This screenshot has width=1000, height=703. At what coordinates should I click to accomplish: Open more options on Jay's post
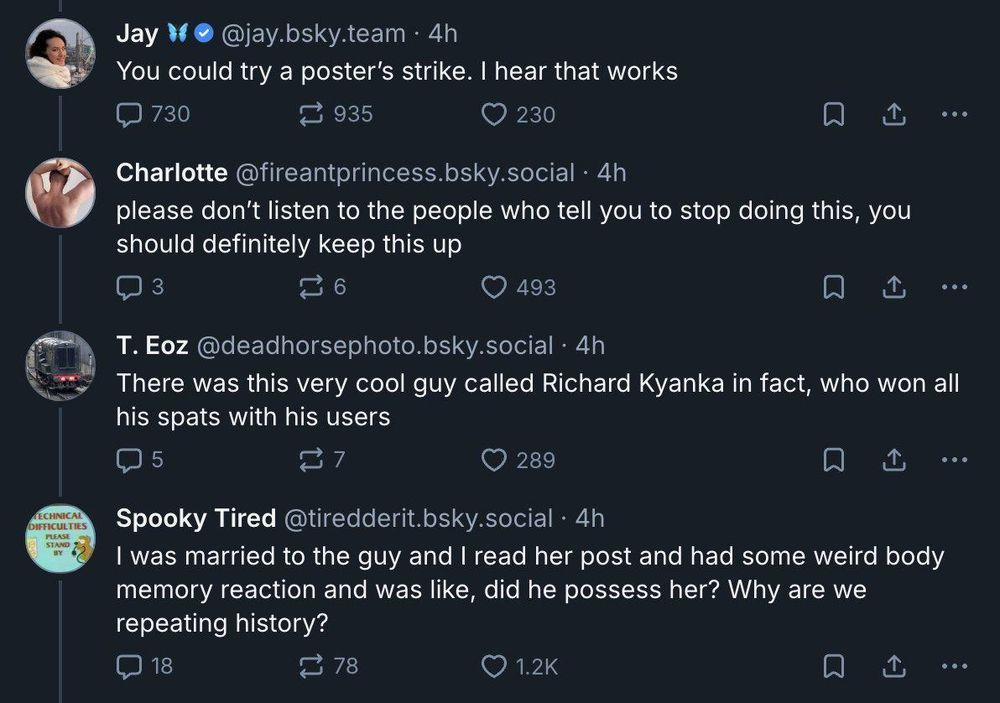955,115
